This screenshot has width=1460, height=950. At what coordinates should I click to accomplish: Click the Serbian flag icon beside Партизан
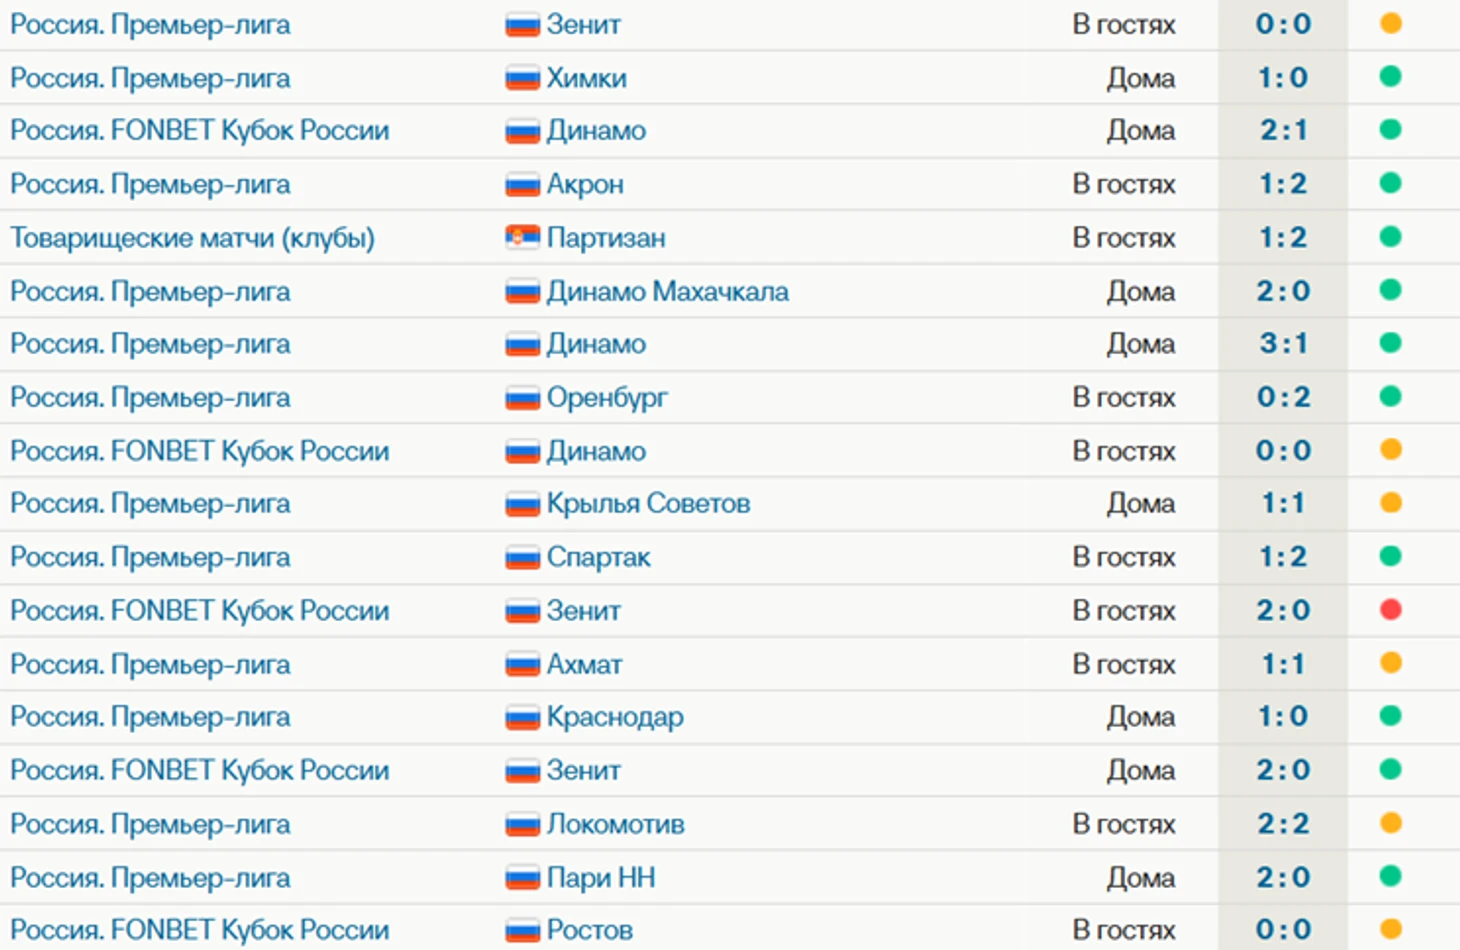(522, 238)
